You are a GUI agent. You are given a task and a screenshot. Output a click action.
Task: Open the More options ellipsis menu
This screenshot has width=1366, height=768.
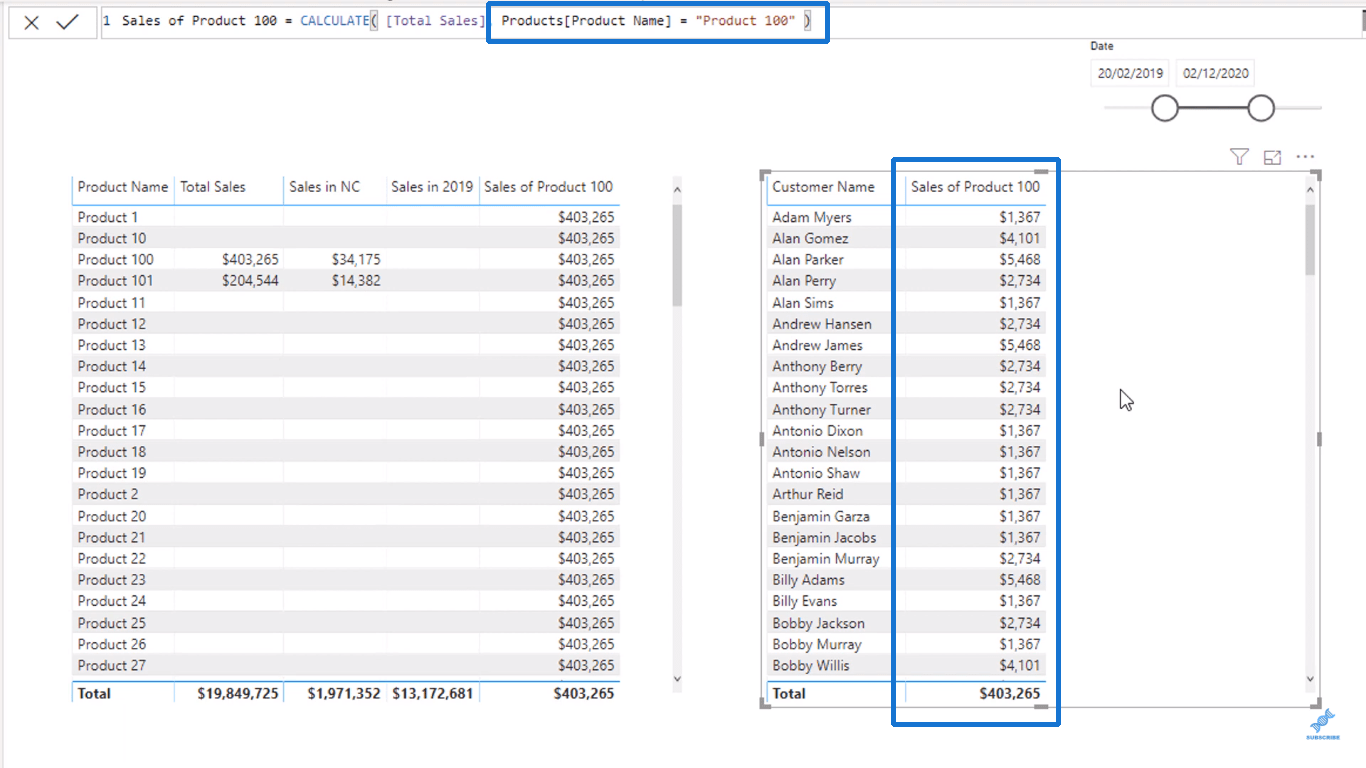pos(1305,157)
